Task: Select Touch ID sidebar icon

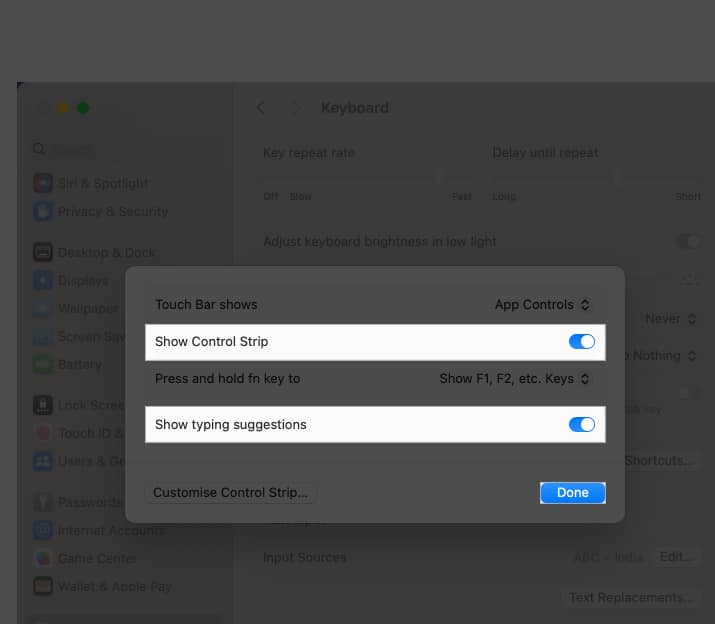Action: 43,433
